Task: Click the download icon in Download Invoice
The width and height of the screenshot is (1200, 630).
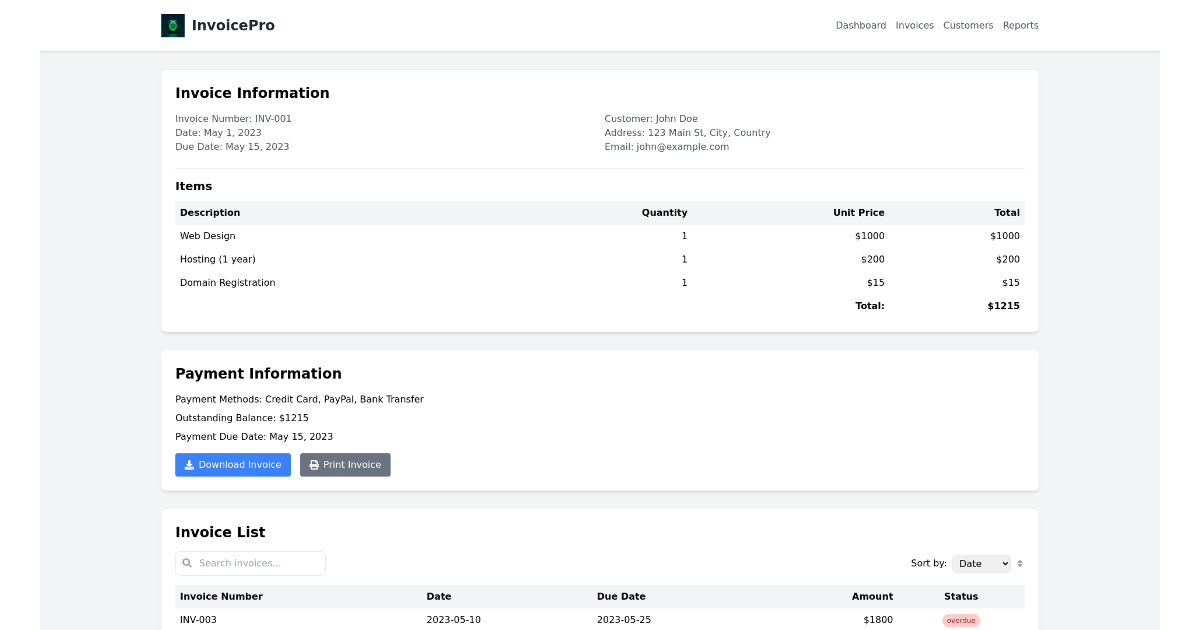Action: coord(189,465)
